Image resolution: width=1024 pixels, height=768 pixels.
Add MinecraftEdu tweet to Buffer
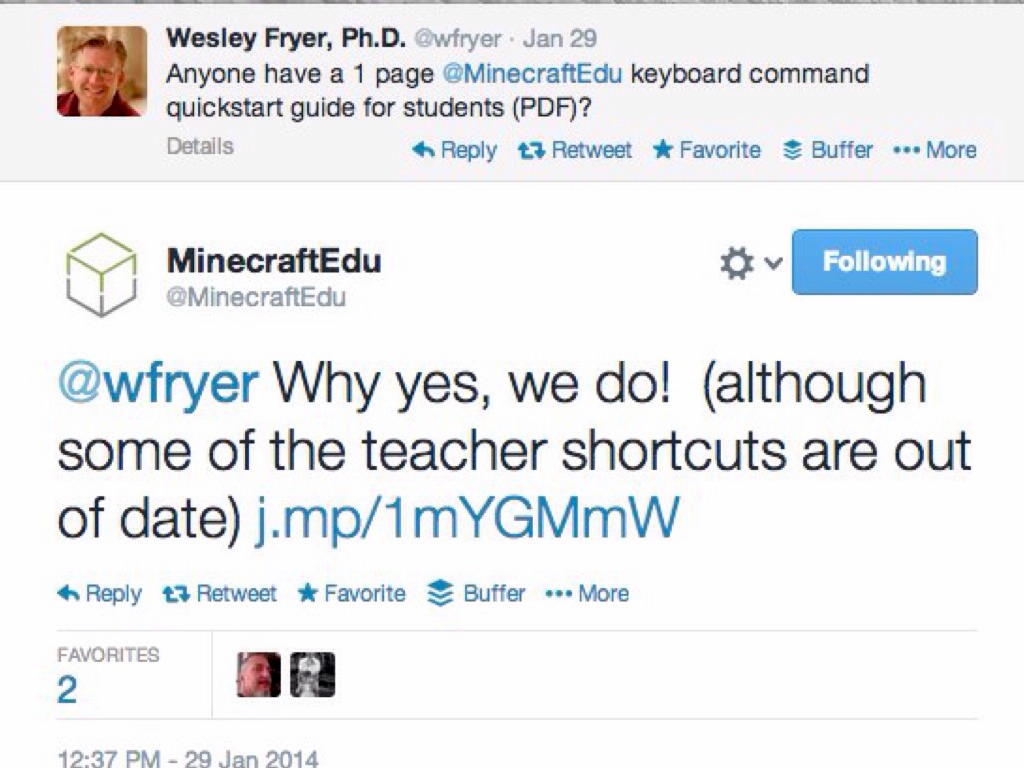pos(476,593)
